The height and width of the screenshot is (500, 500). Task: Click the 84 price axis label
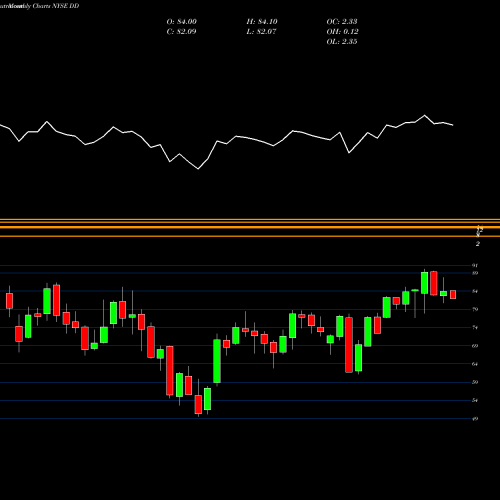click(475, 291)
